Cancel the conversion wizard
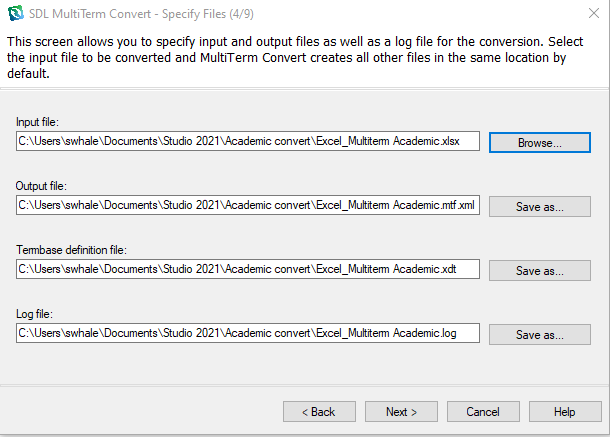Image resolution: width=610 pixels, height=437 pixels. [x=483, y=411]
